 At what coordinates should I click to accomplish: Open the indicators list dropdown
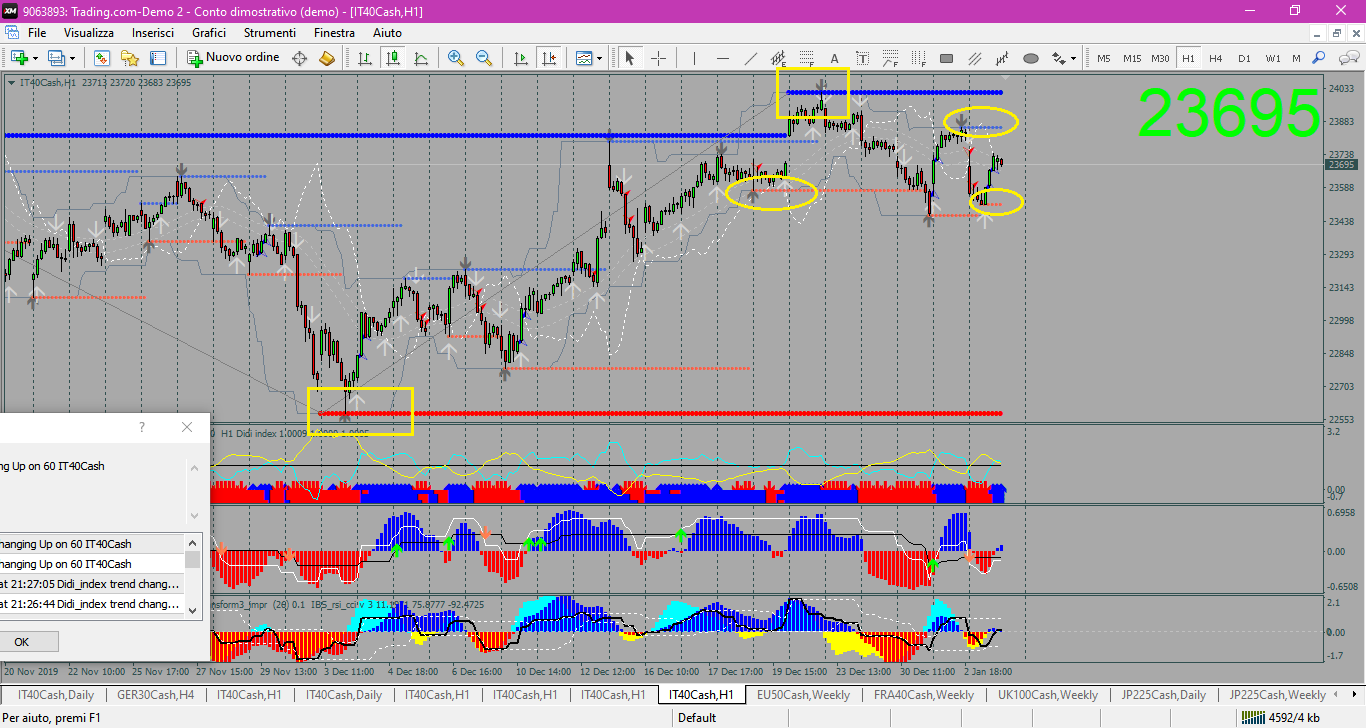coord(588,58)
